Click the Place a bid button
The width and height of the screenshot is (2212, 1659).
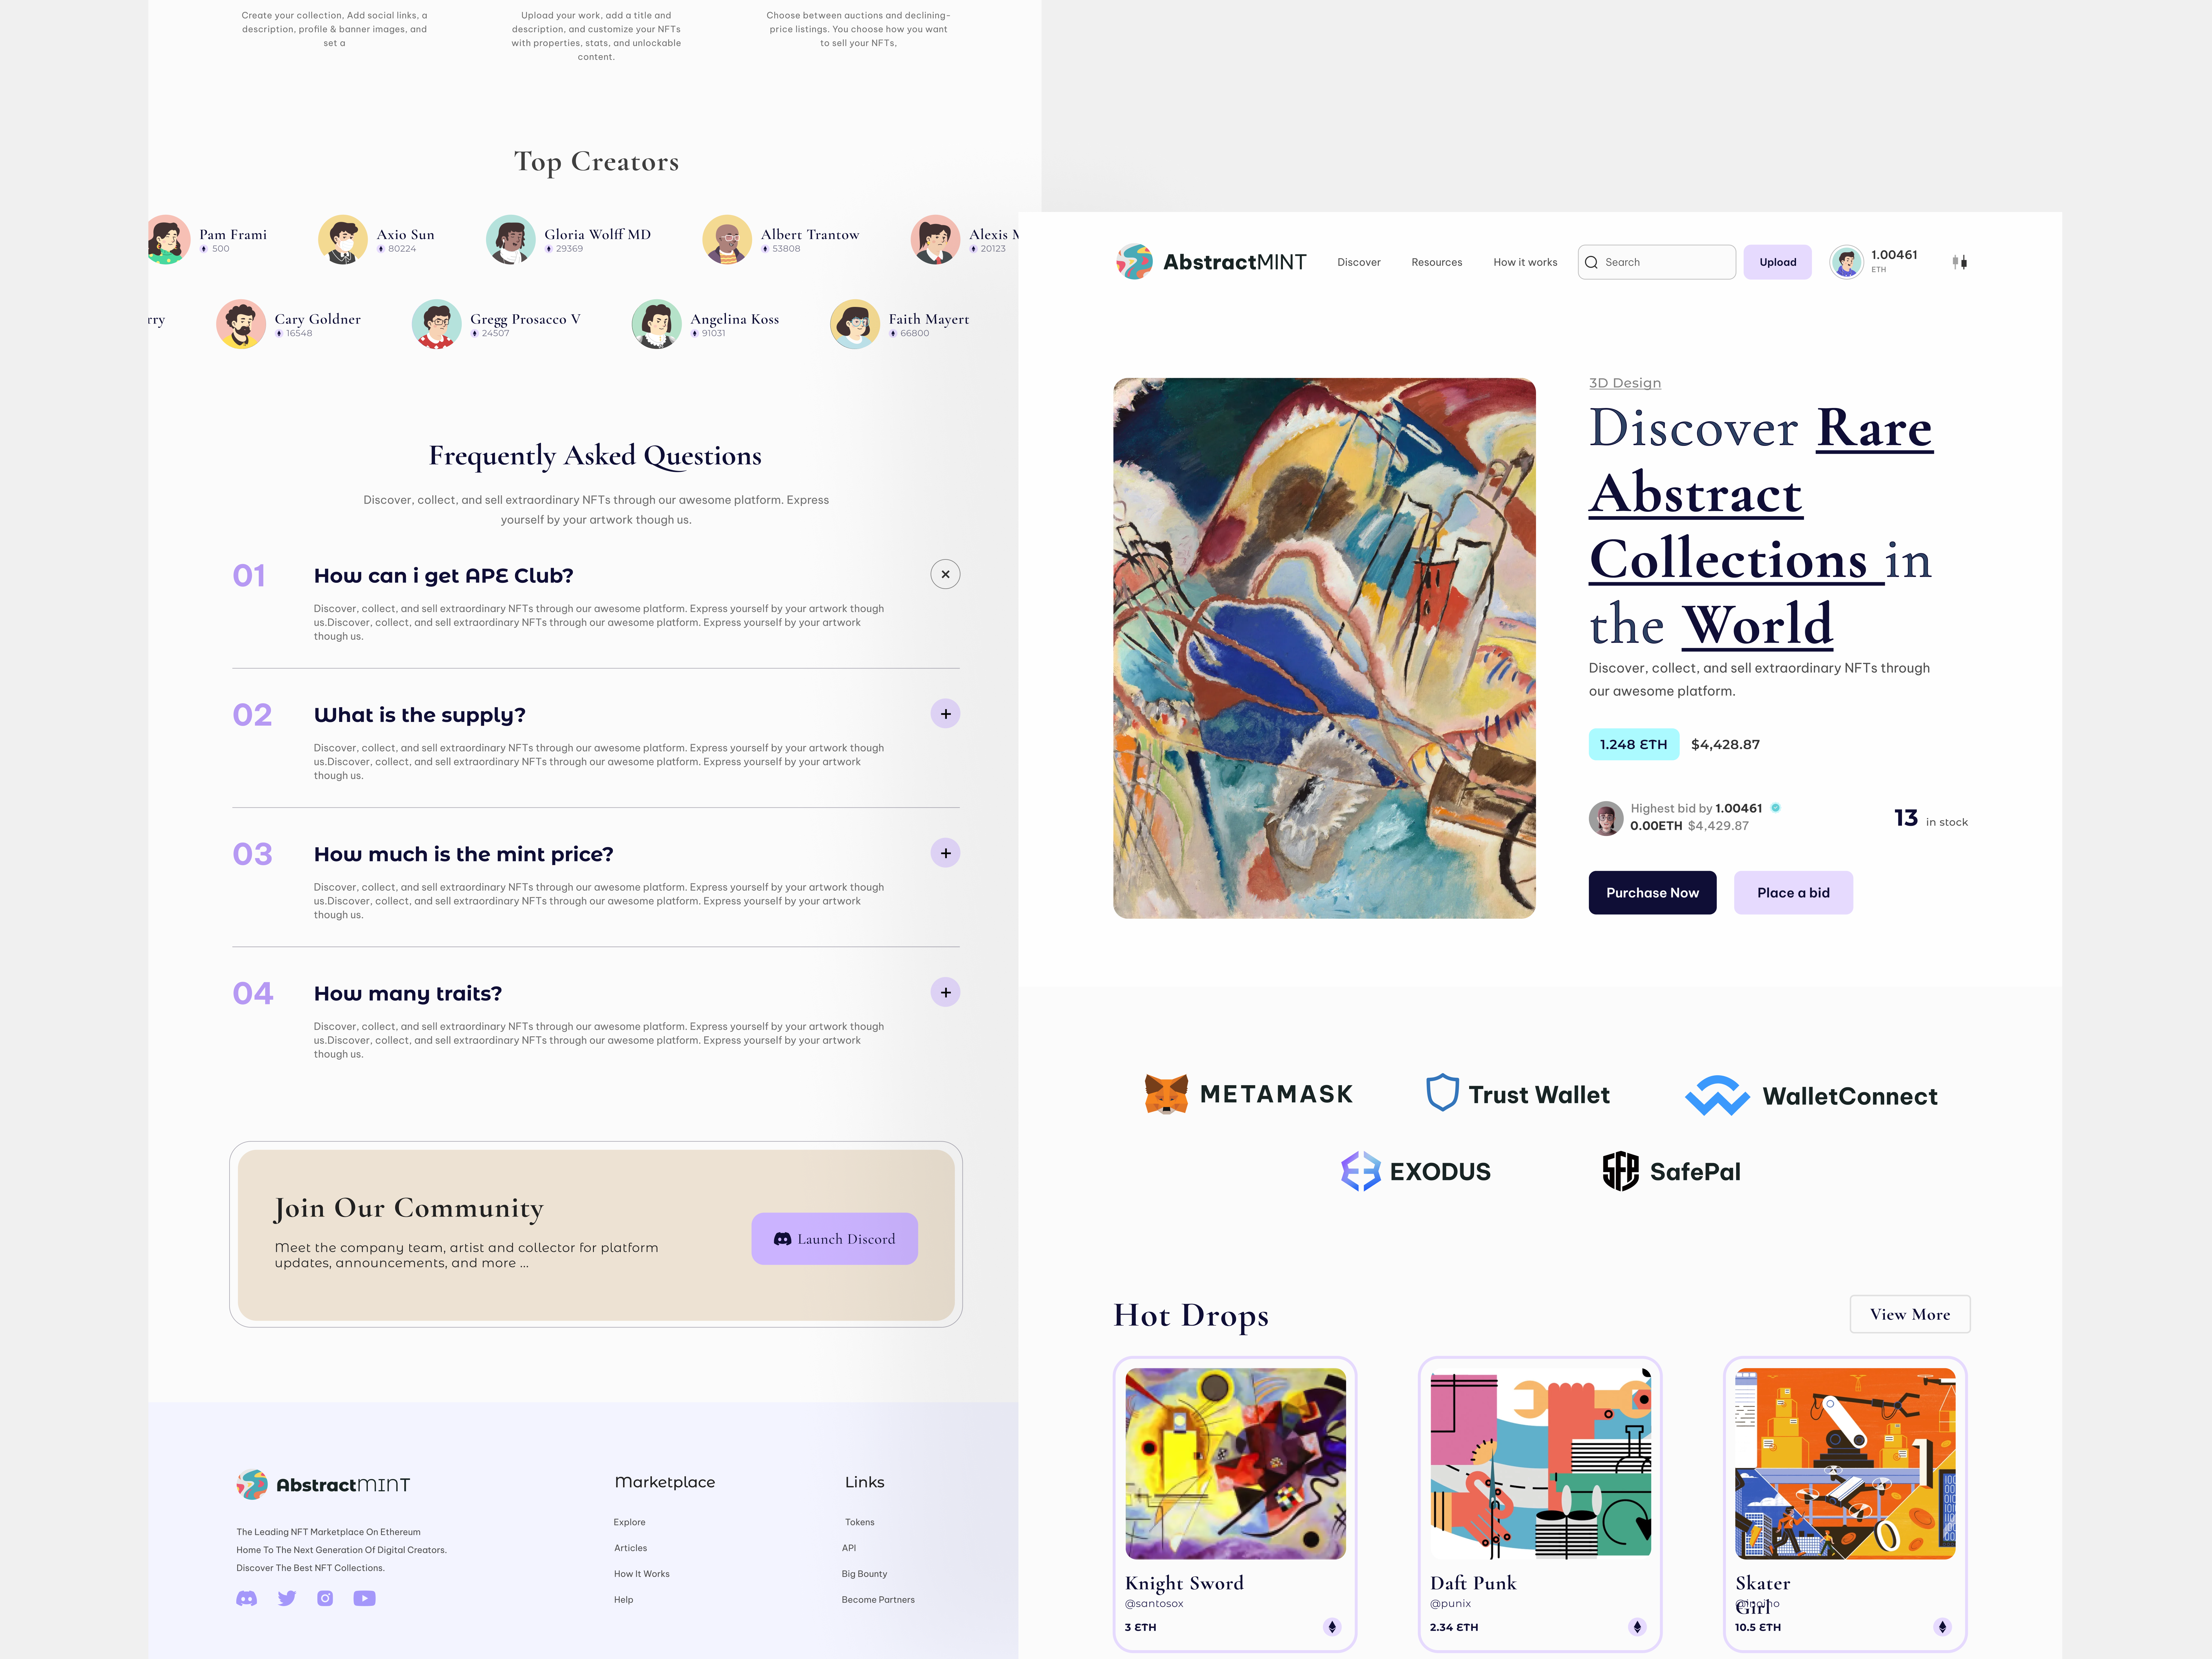1793,893
